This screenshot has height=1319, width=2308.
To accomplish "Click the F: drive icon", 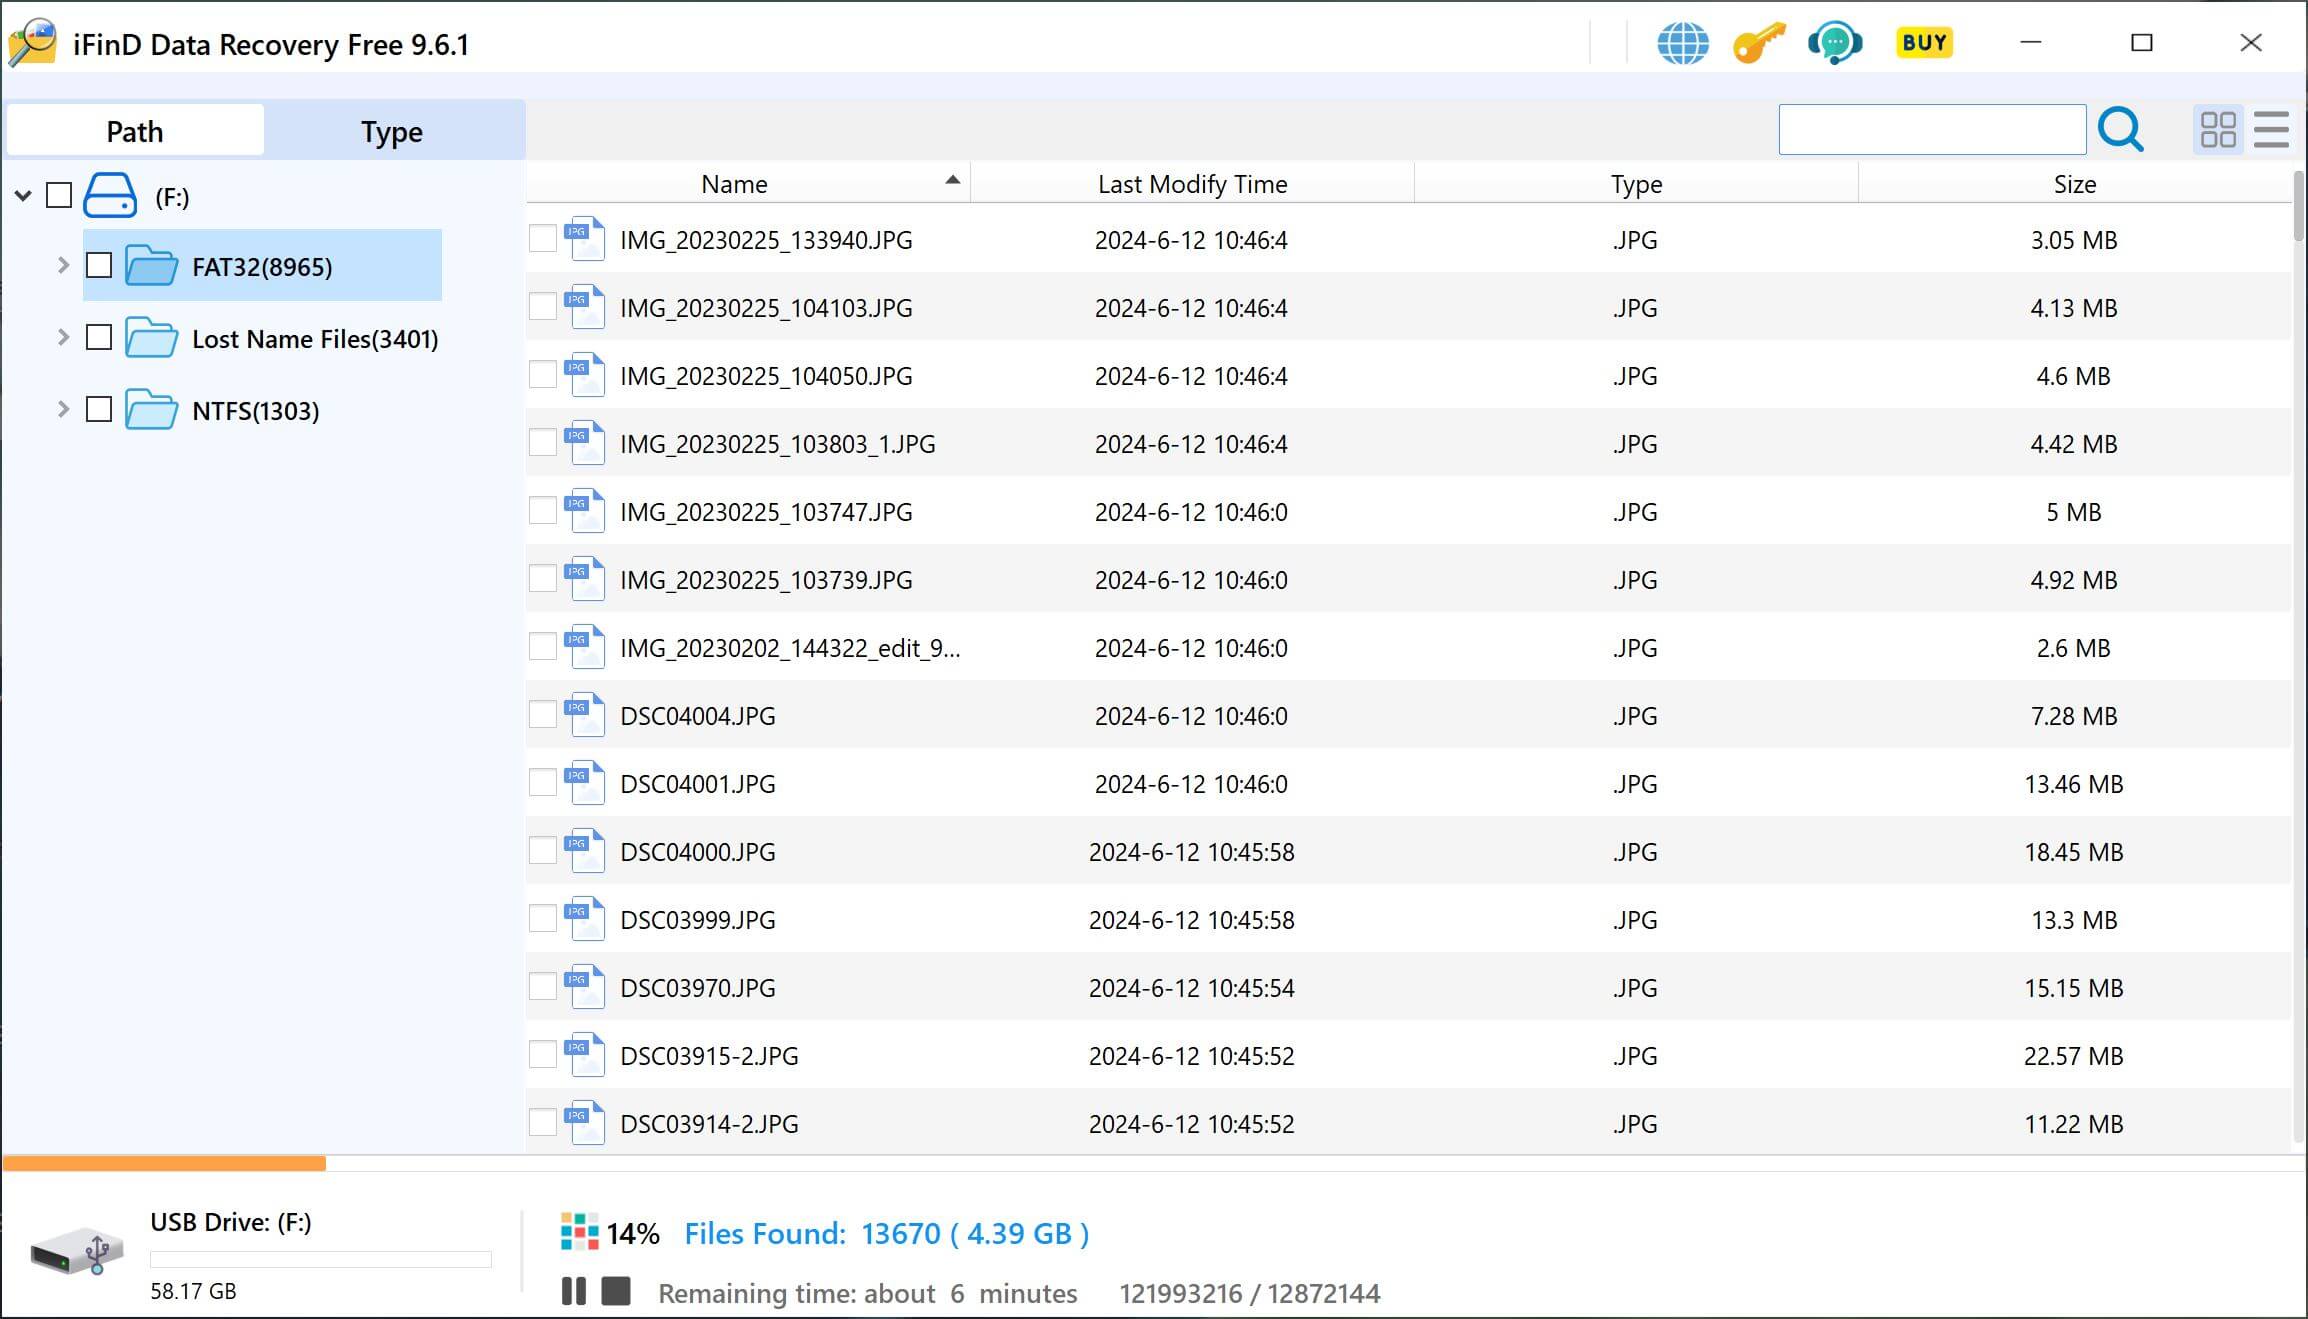I will click(109, 195).
